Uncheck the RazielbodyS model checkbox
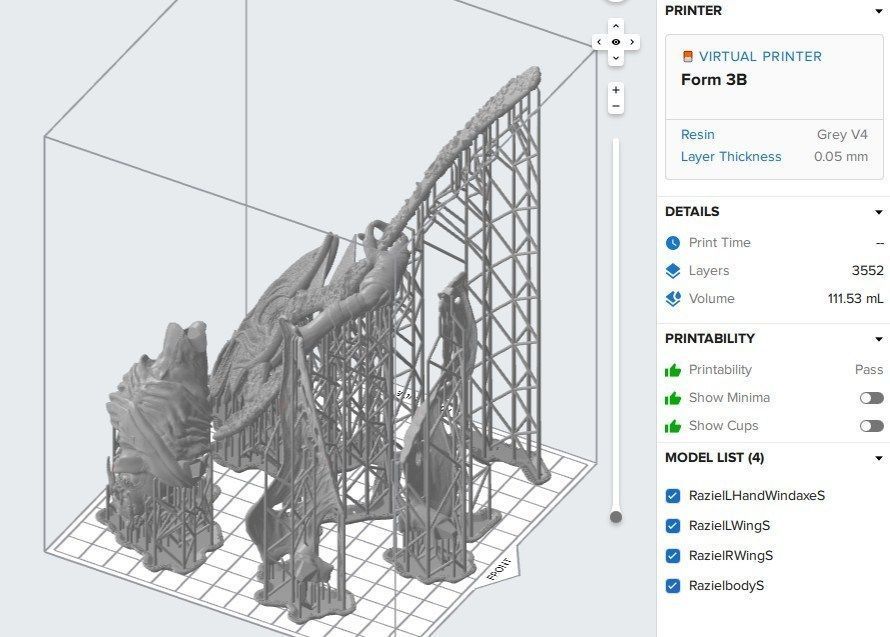The image size is (890, 637). [x=673, y=586]
